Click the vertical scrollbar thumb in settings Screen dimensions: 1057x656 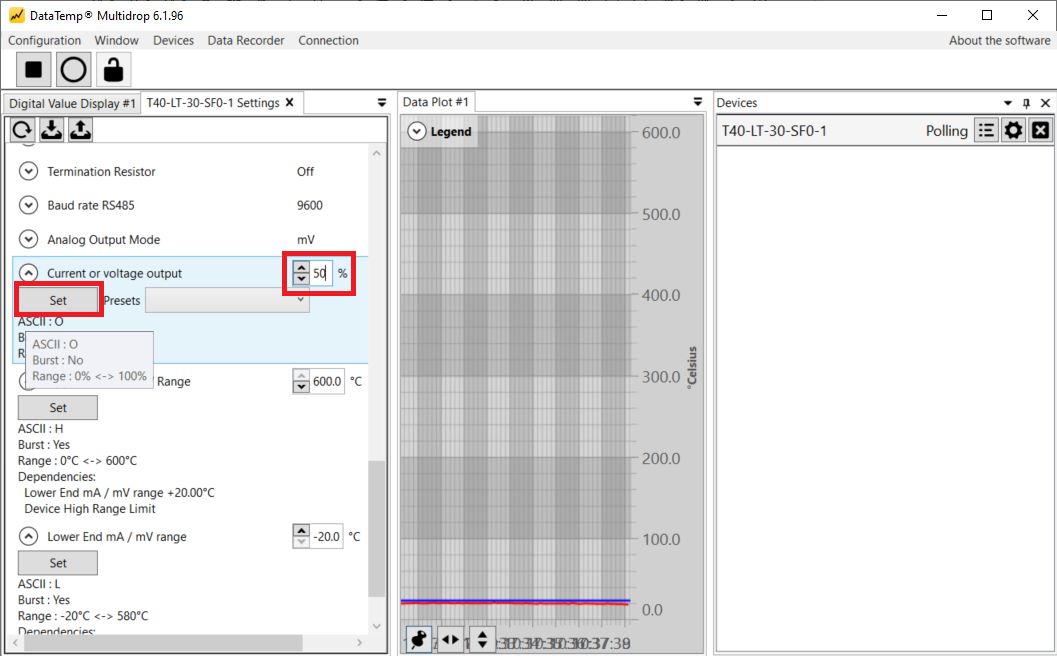pyautogui.click(x=377, y=528)
